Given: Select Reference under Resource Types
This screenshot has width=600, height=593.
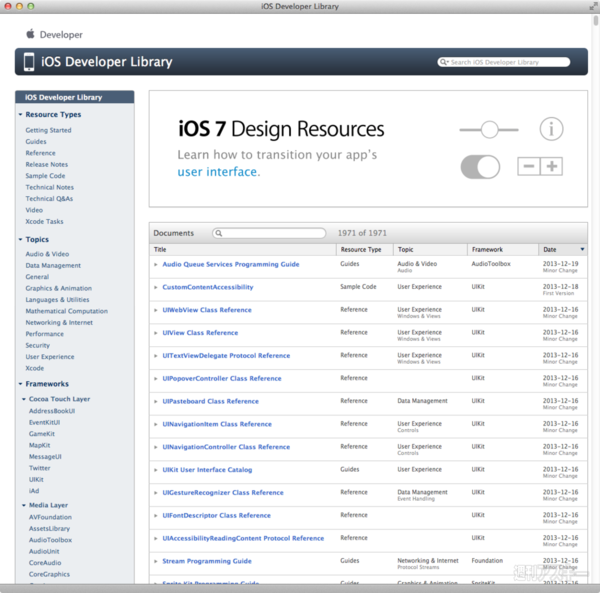Looking at the screenshot, I should pyautogui.click(x=40, y=153).
